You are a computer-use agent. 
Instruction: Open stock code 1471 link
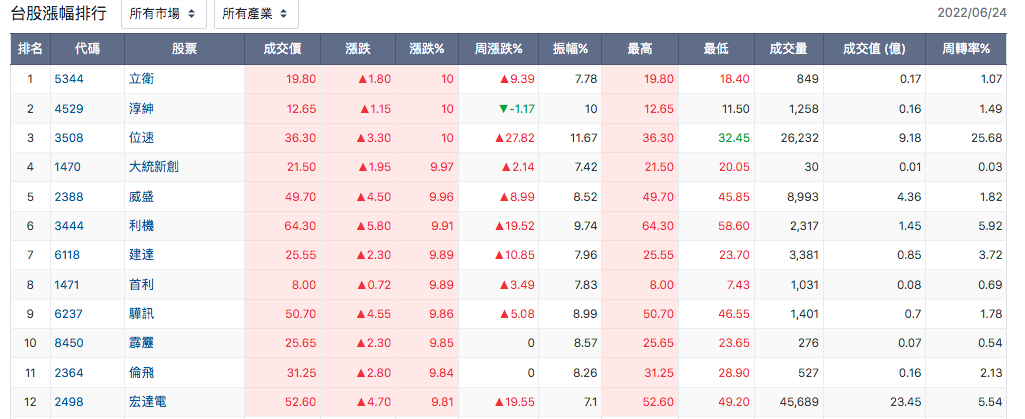click(67, 285)
